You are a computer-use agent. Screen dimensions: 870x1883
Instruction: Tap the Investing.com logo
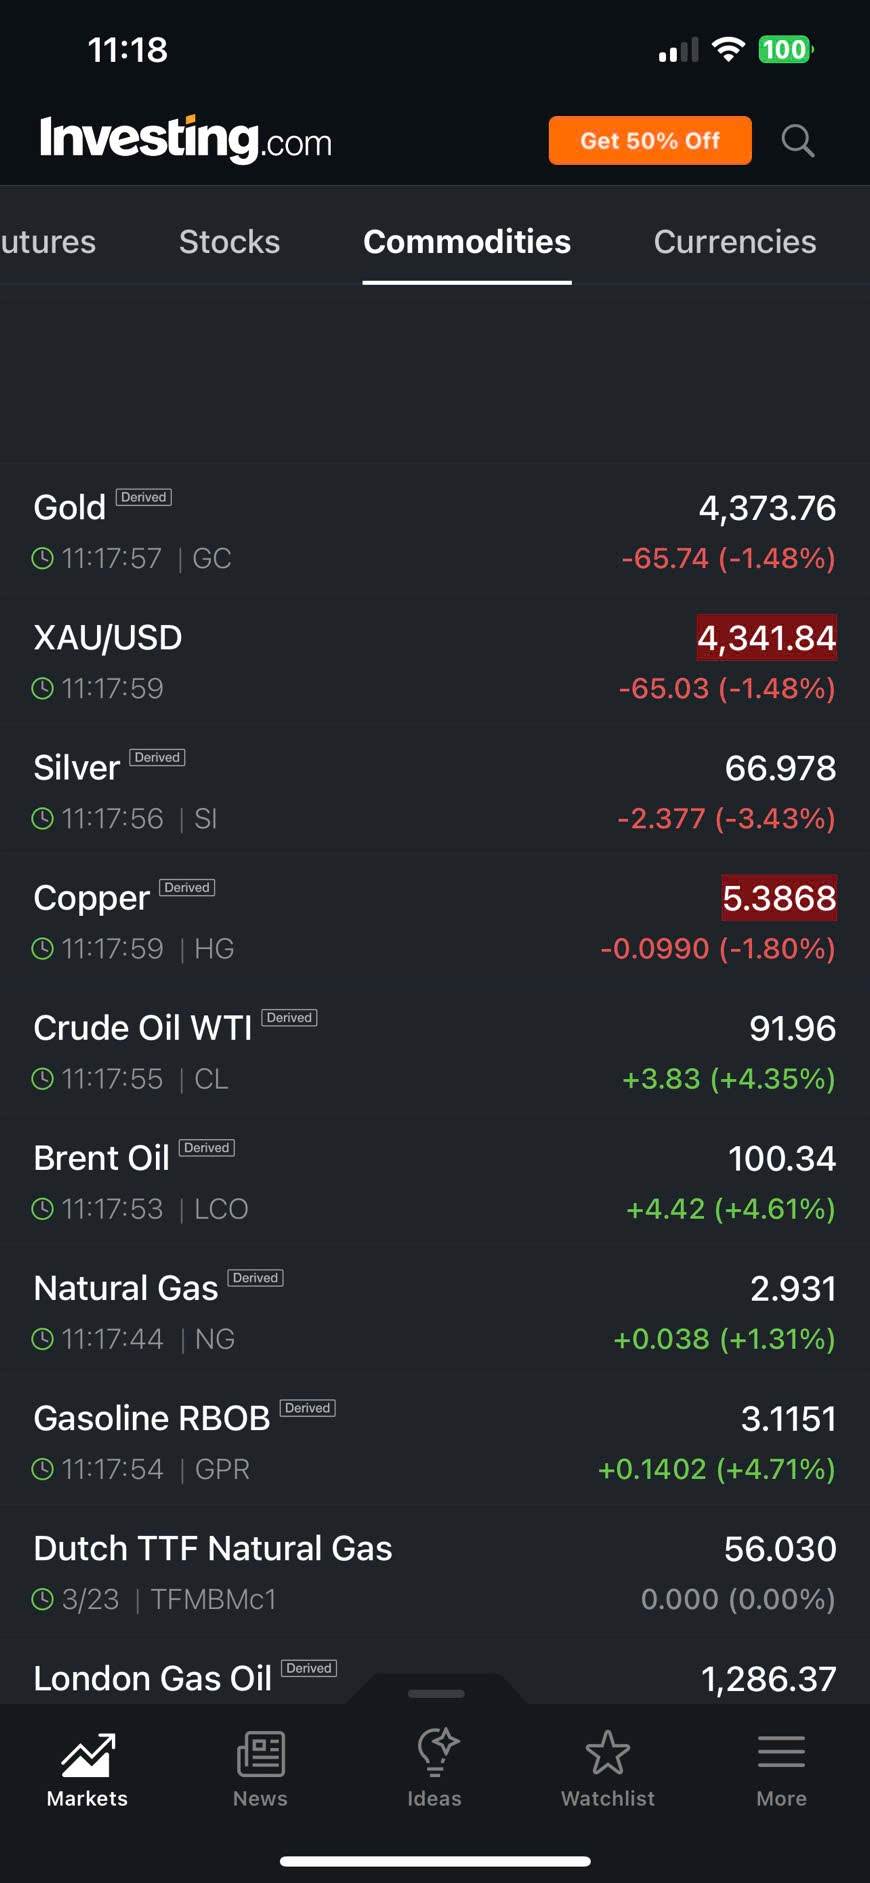pyautogui.click(x=186, y=139)
